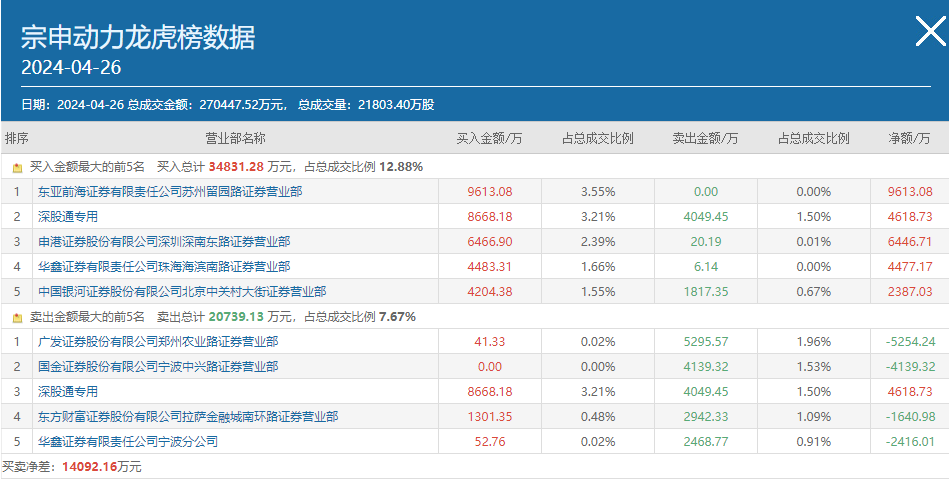
Task: Select the sell amount 2942.33
Action: 706,417
